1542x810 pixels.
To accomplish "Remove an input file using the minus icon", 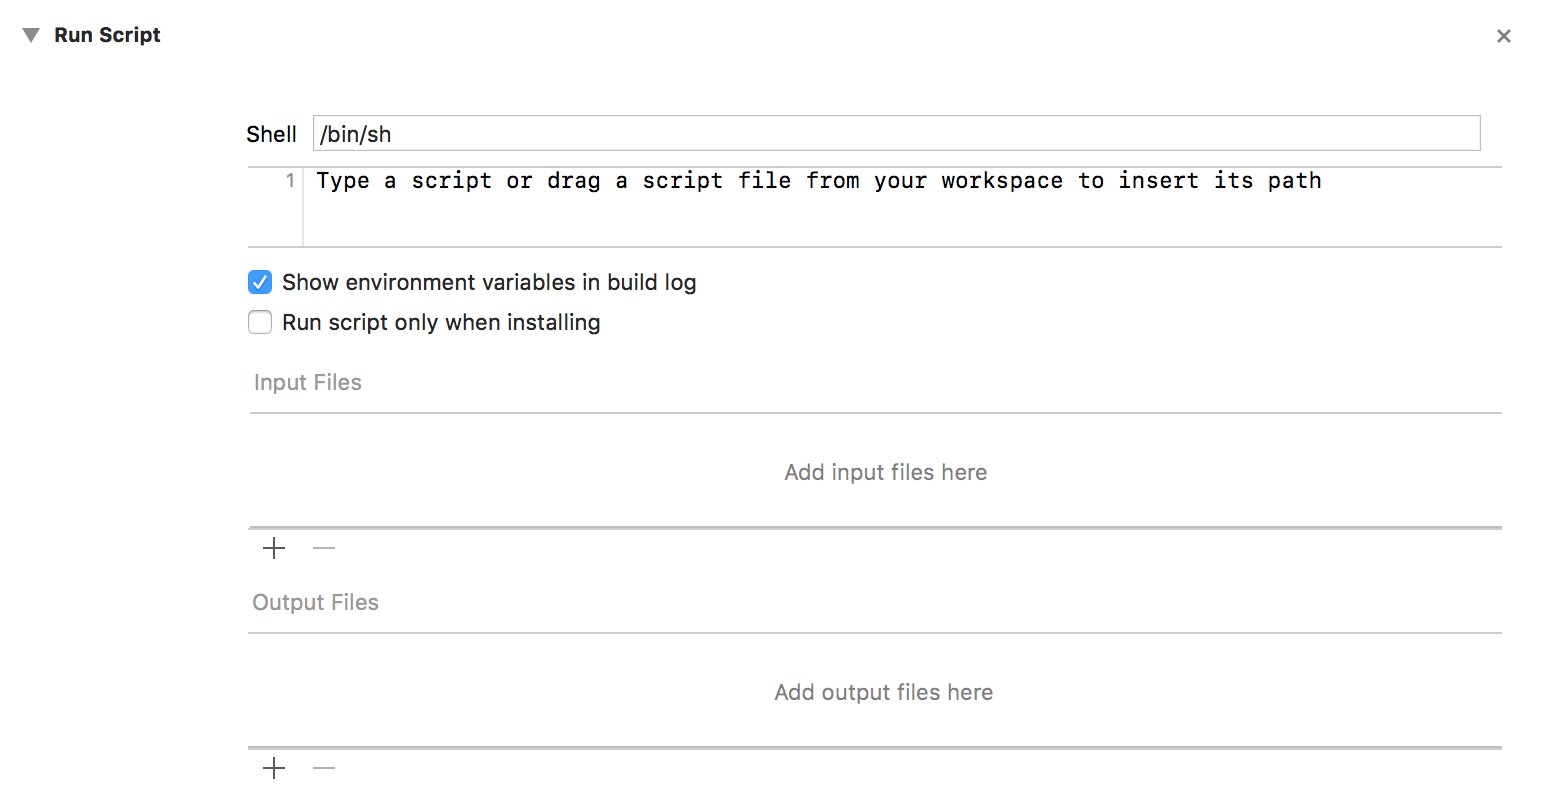I will pyautogui.click(x=323, y=548).
